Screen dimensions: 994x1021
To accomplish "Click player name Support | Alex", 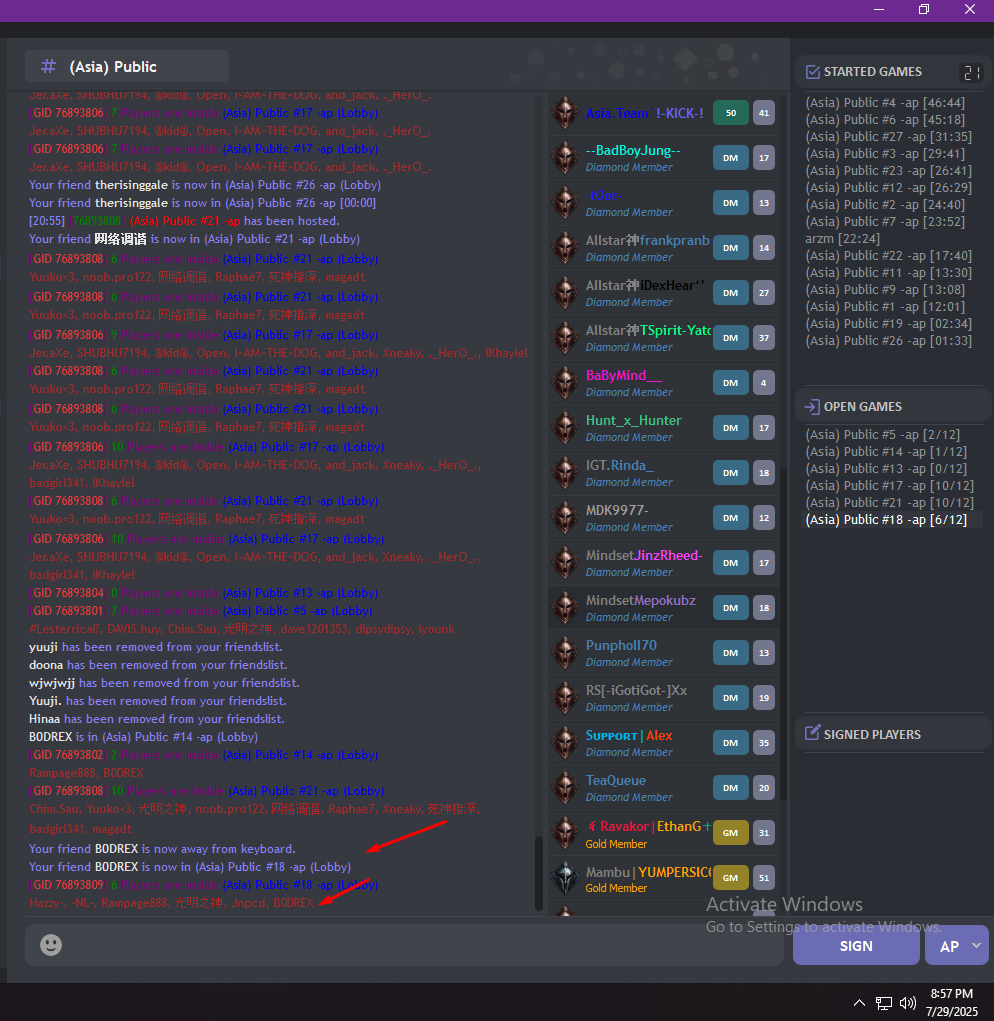I will coord(629,735).
